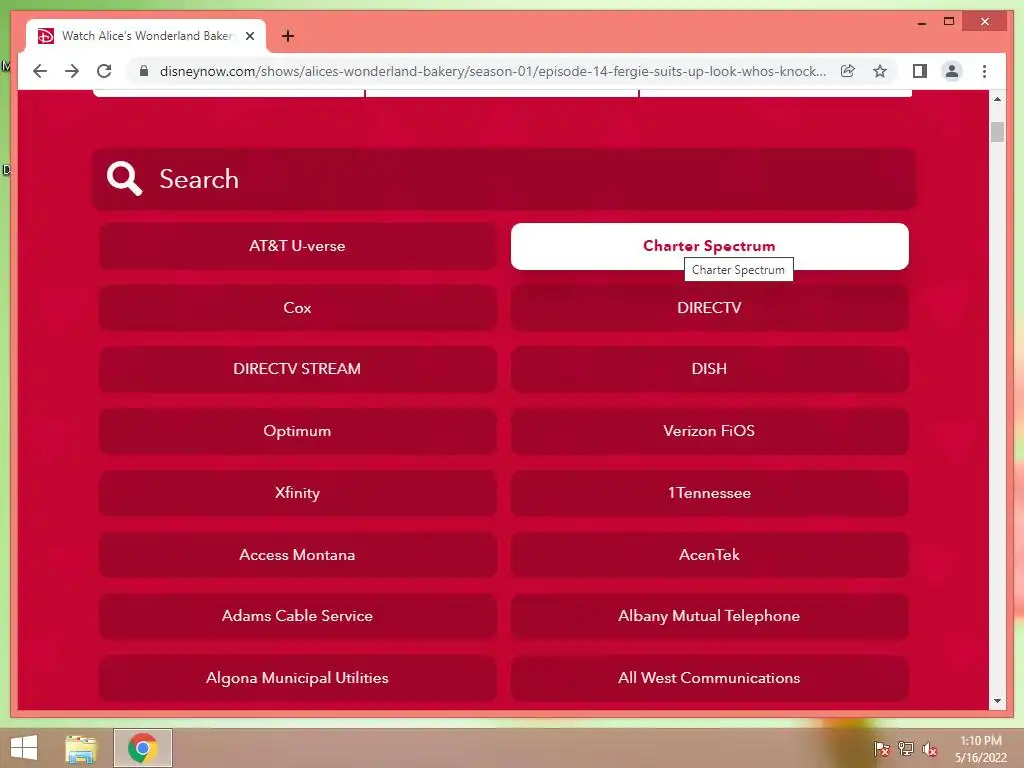Select the Cox provider button
The width and height of the screenshot is (1024, 768).
coord(297,308)
